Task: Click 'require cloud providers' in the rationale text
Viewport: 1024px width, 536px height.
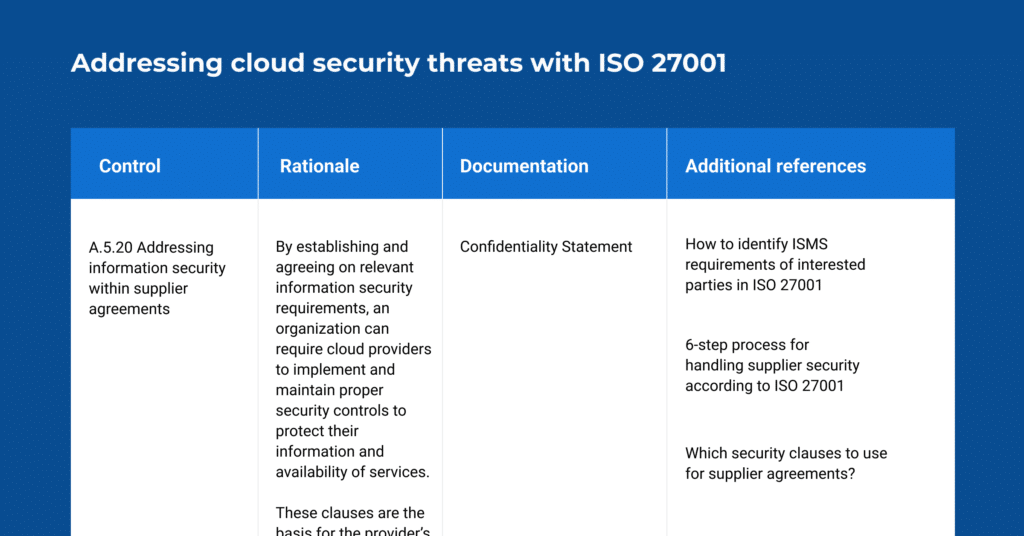Action: pos(353,349)
